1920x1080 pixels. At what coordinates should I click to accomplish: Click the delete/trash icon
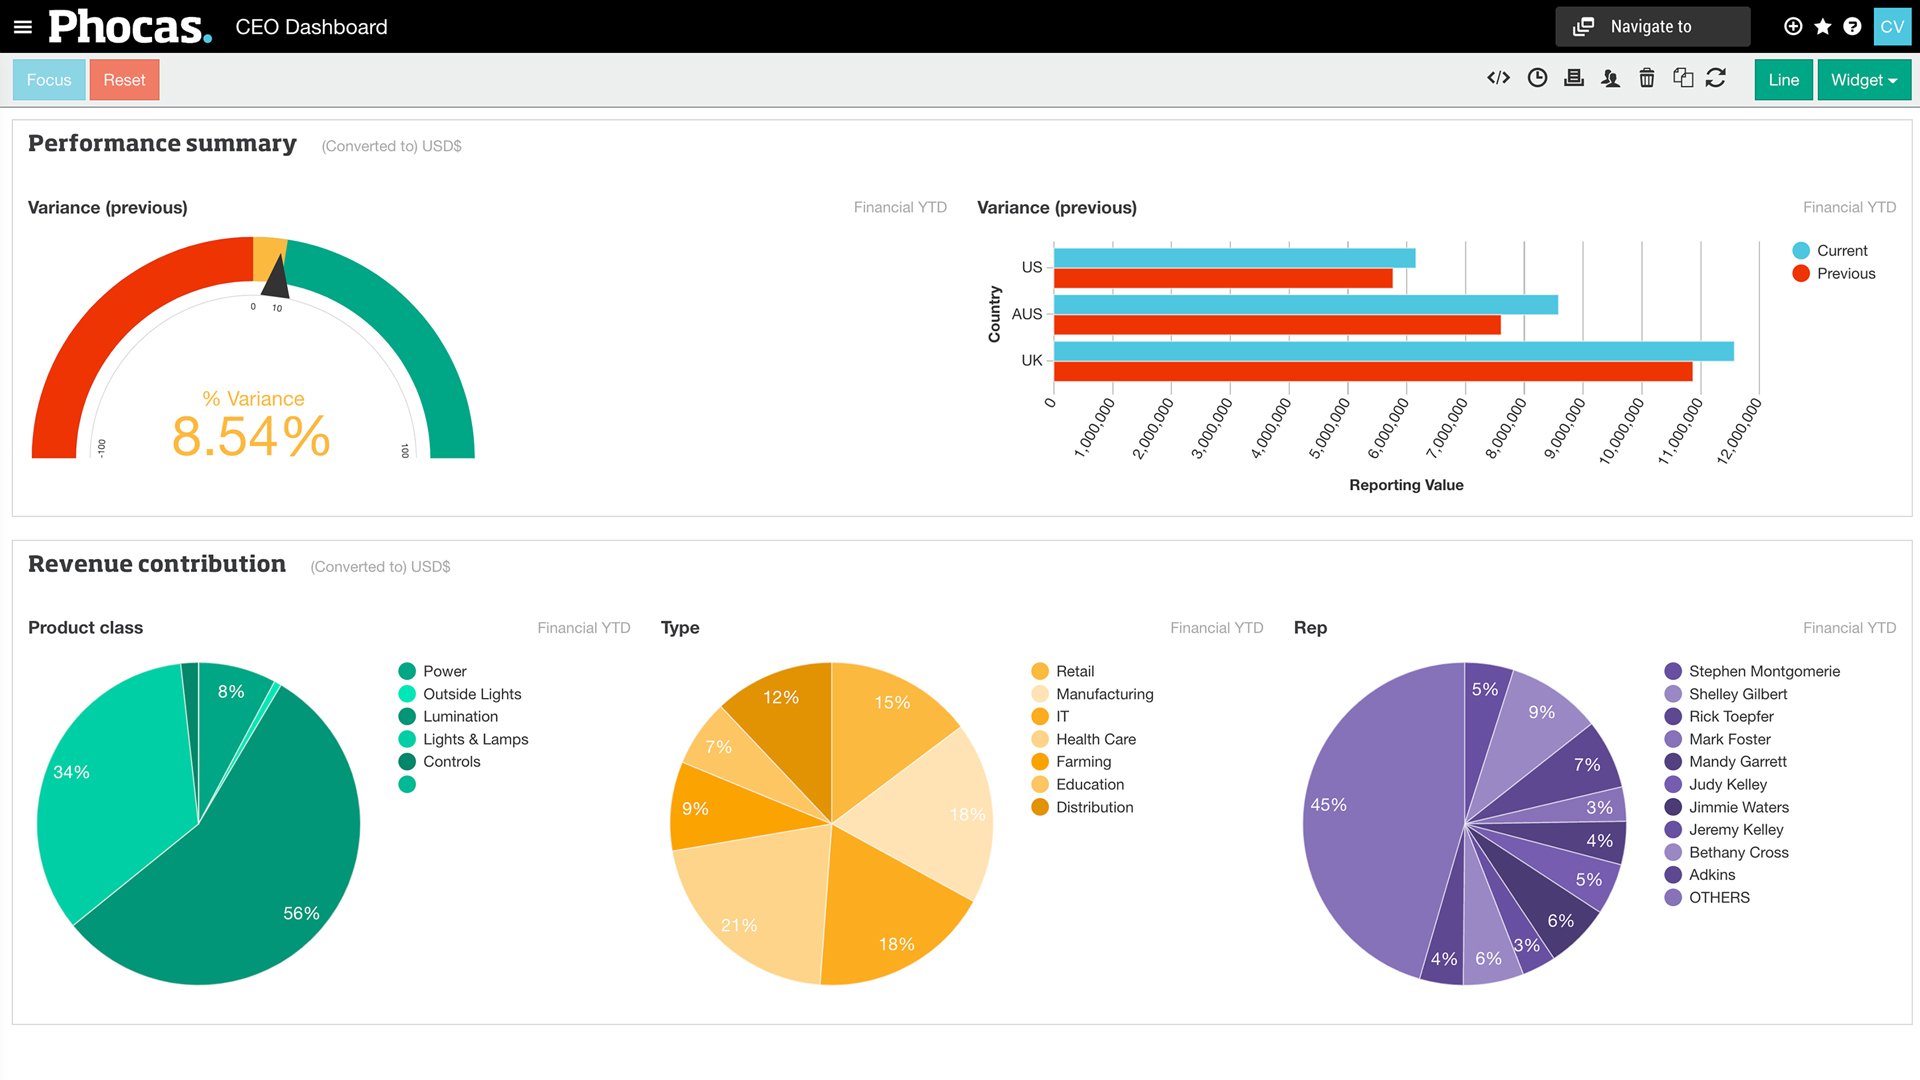(1646, 79)
